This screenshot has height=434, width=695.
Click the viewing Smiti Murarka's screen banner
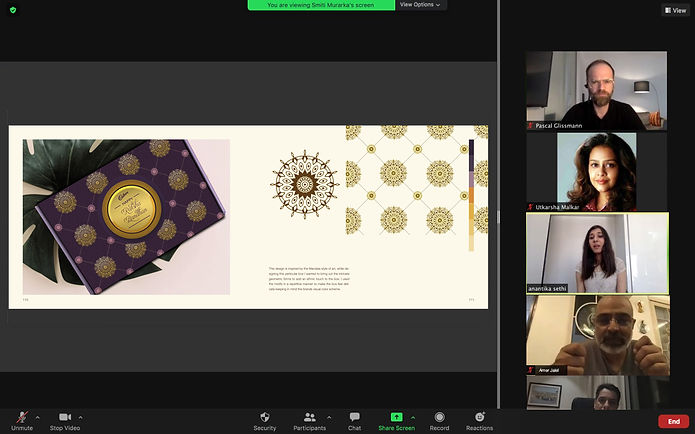[321, 5]
